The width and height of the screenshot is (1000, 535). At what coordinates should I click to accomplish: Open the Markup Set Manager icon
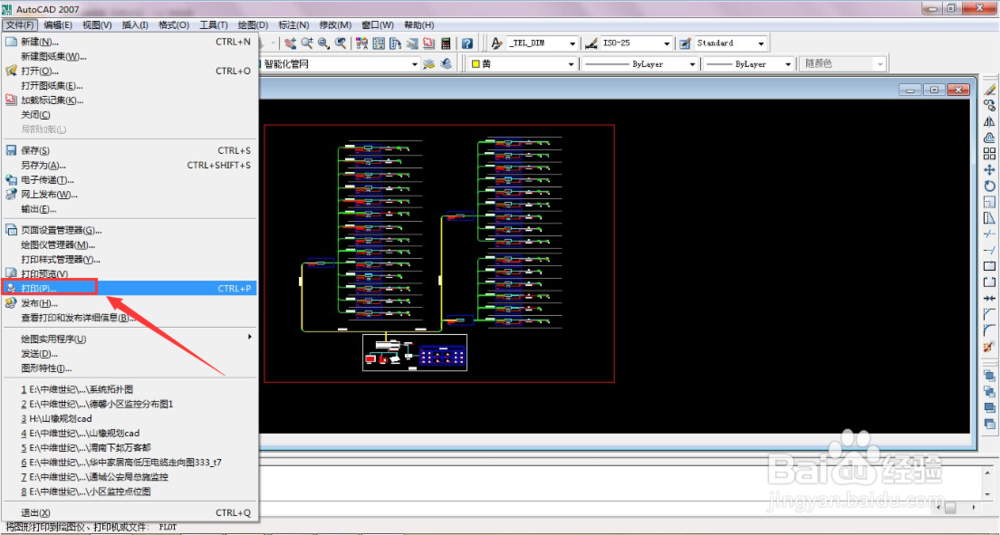[429, 43]
